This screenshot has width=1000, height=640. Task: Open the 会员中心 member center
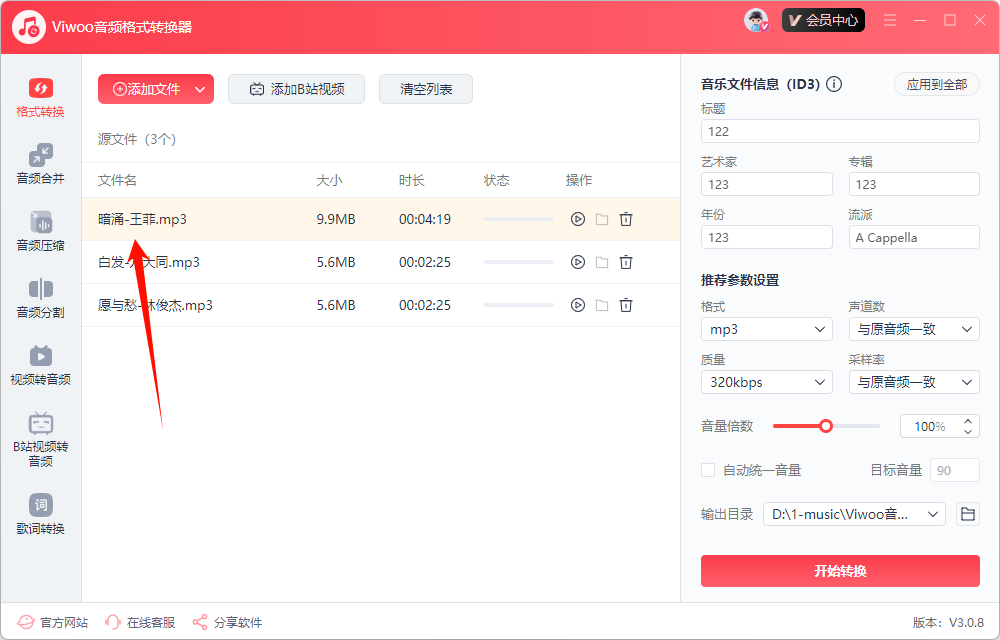823,19
